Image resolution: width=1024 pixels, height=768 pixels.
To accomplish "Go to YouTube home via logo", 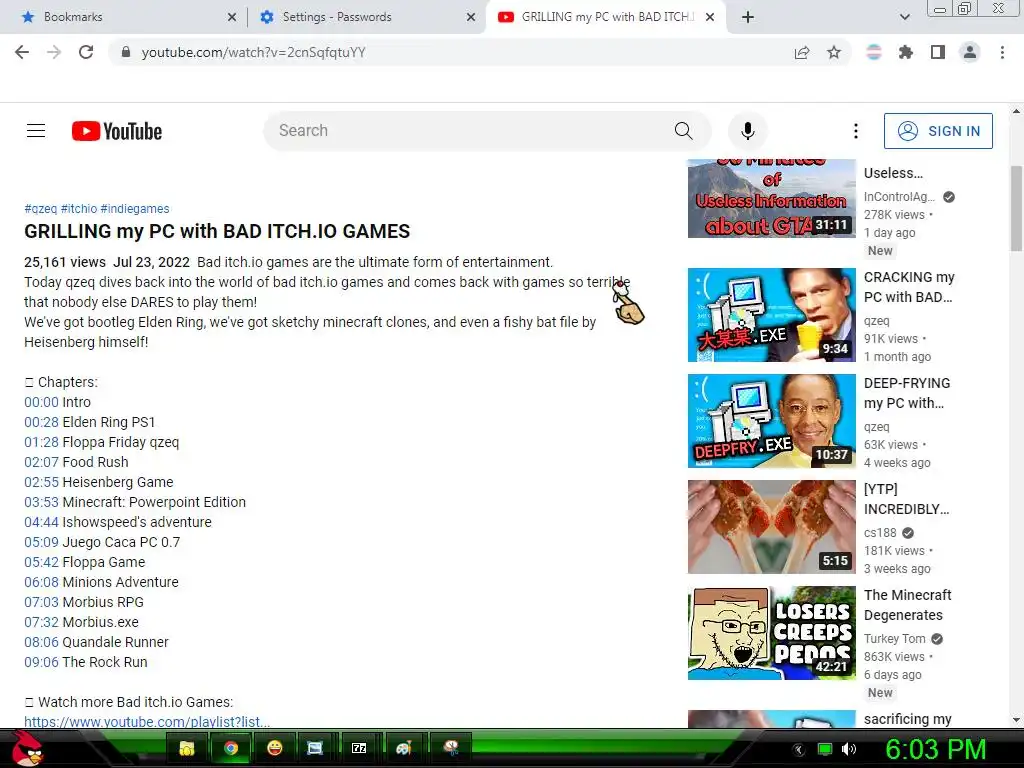I will (117, 131).
